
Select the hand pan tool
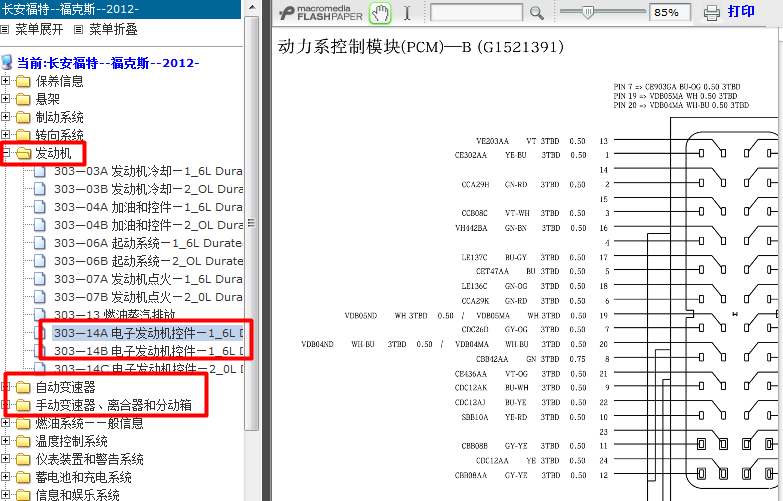point(380,13)
